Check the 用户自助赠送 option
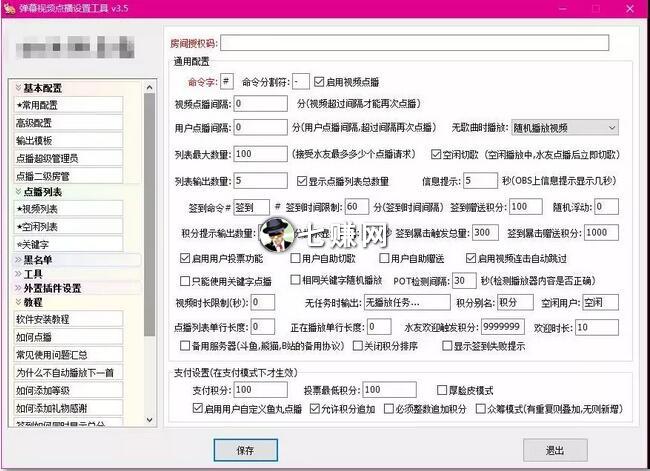The height and width of the screenshot is (471, 650). click(384, 258)
